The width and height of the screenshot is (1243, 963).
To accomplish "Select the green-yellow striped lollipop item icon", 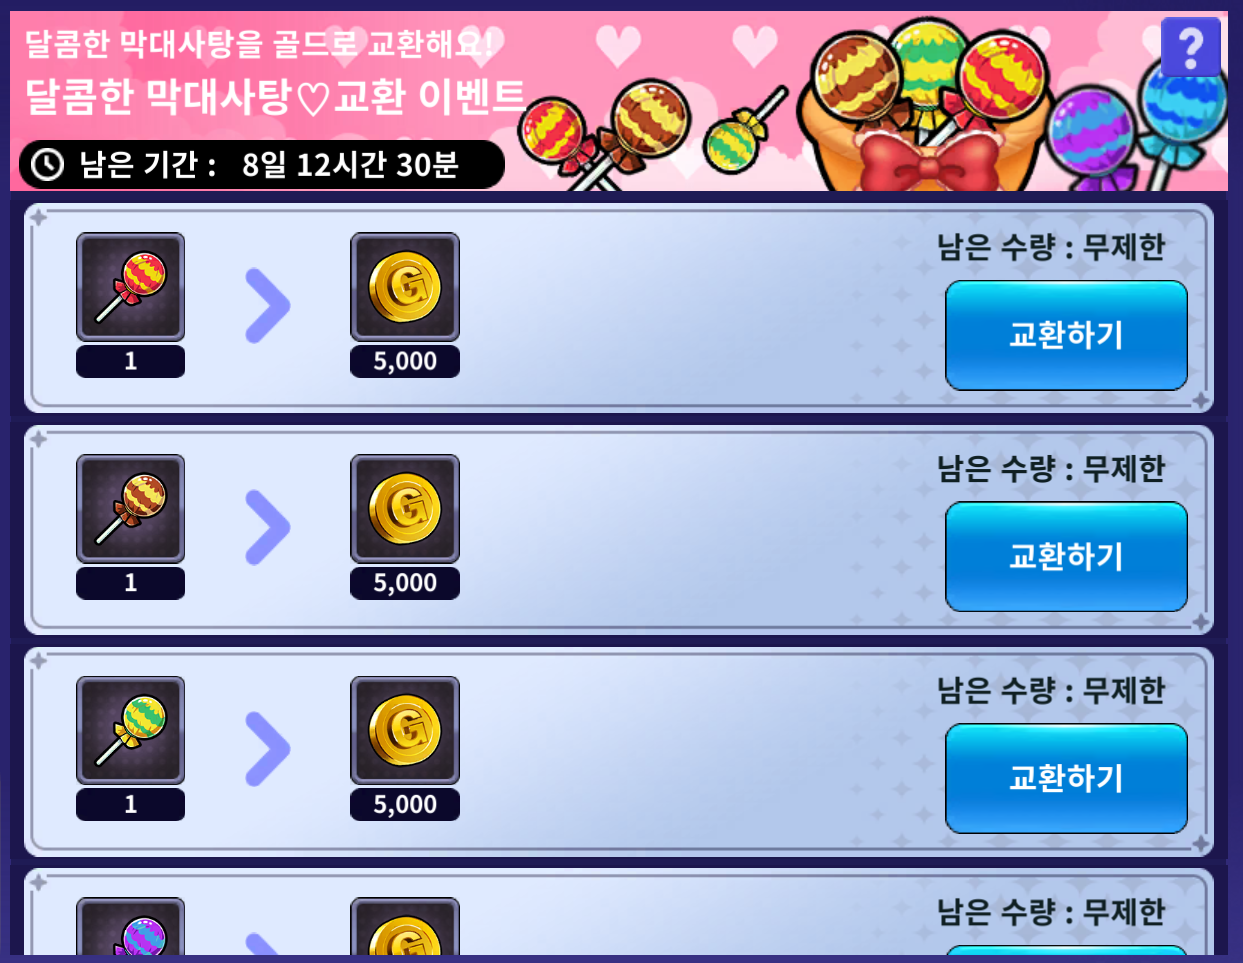I will [130, 731].
